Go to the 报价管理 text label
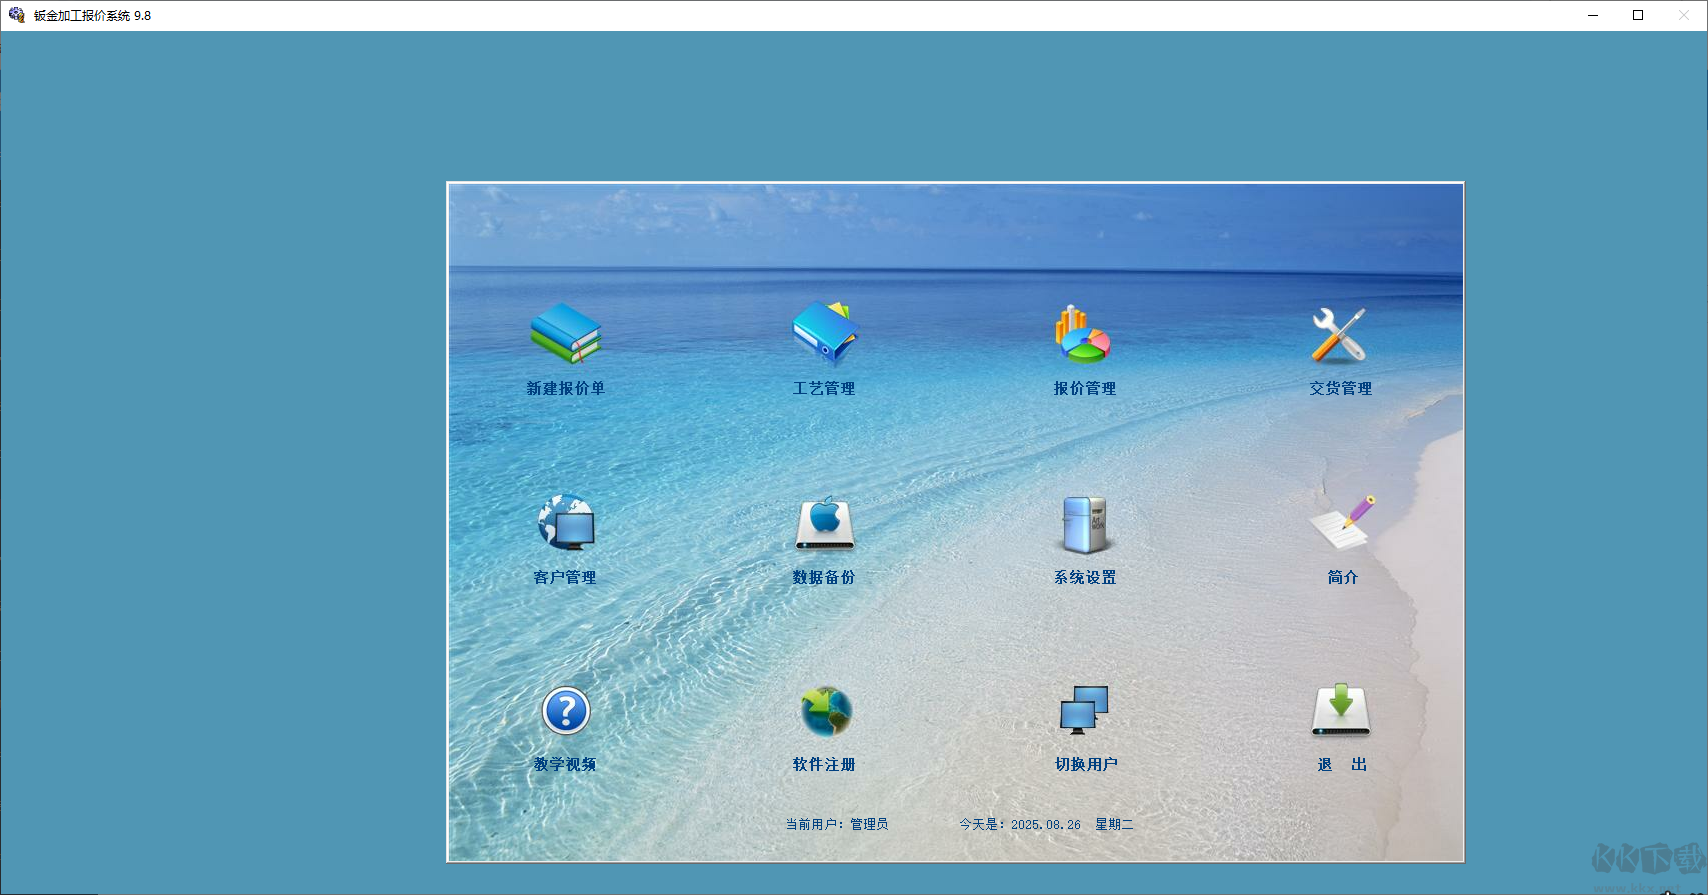This screenshot has width=1708, height=895. tap(1085, 389)
